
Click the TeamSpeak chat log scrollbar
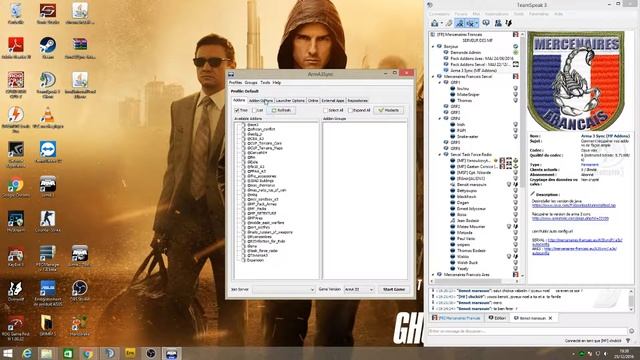coord(631,300)
